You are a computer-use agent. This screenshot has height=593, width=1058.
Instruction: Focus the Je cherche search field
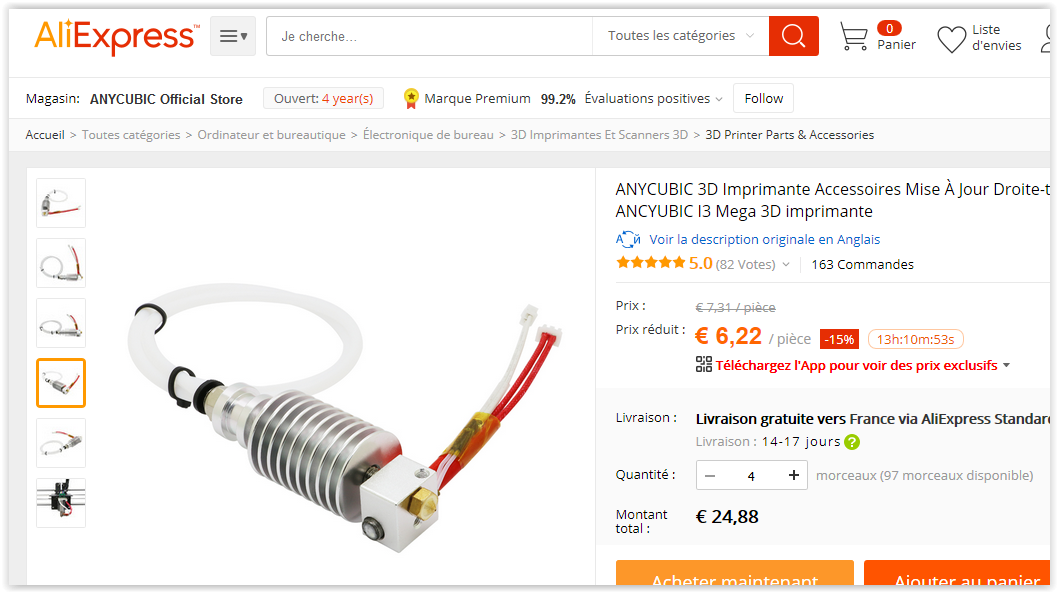pyautogui.click(x=429, y=36)
